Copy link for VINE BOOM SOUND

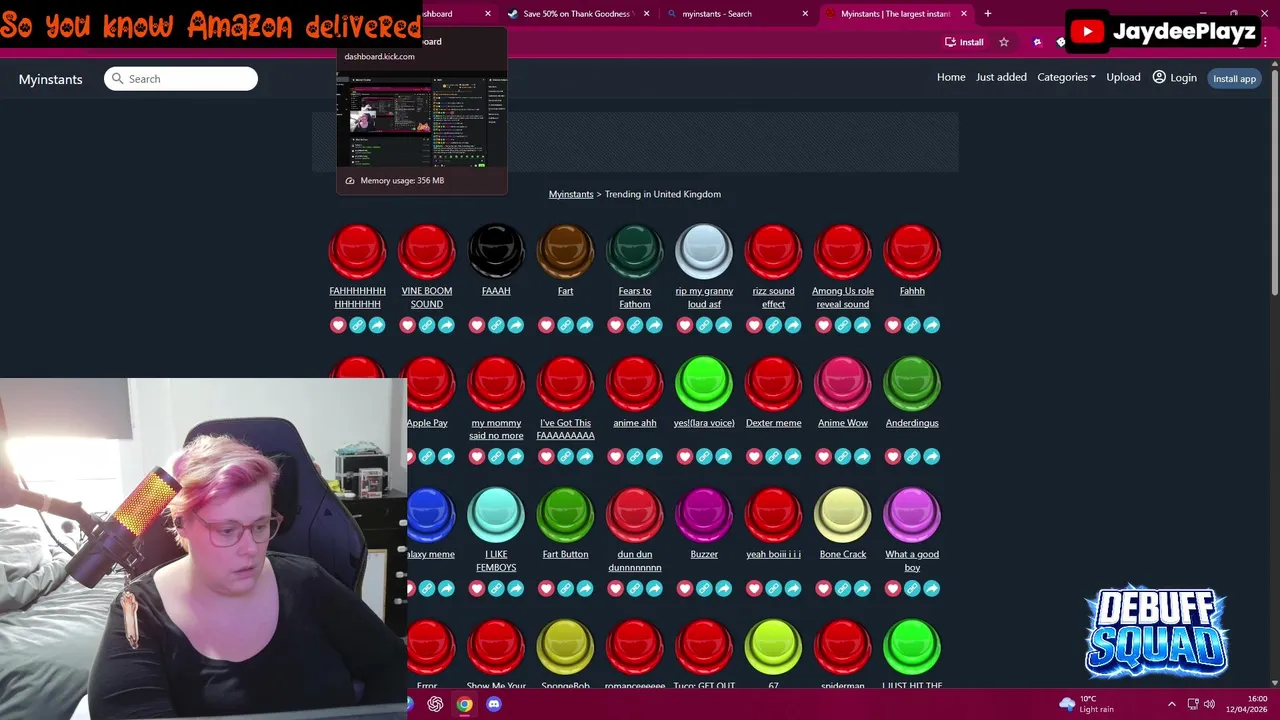(427, 325)
